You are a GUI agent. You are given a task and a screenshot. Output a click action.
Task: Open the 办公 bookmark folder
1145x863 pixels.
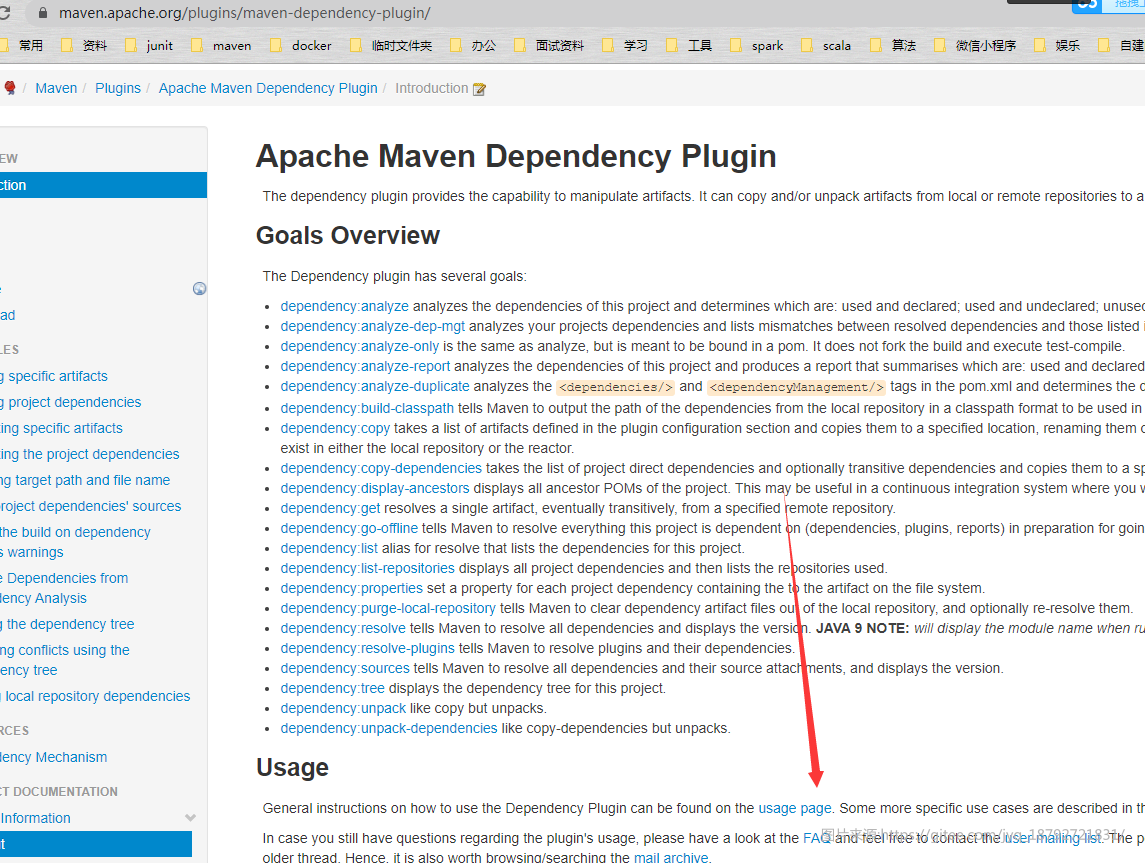pyautogui.click(x=473, y=45)
